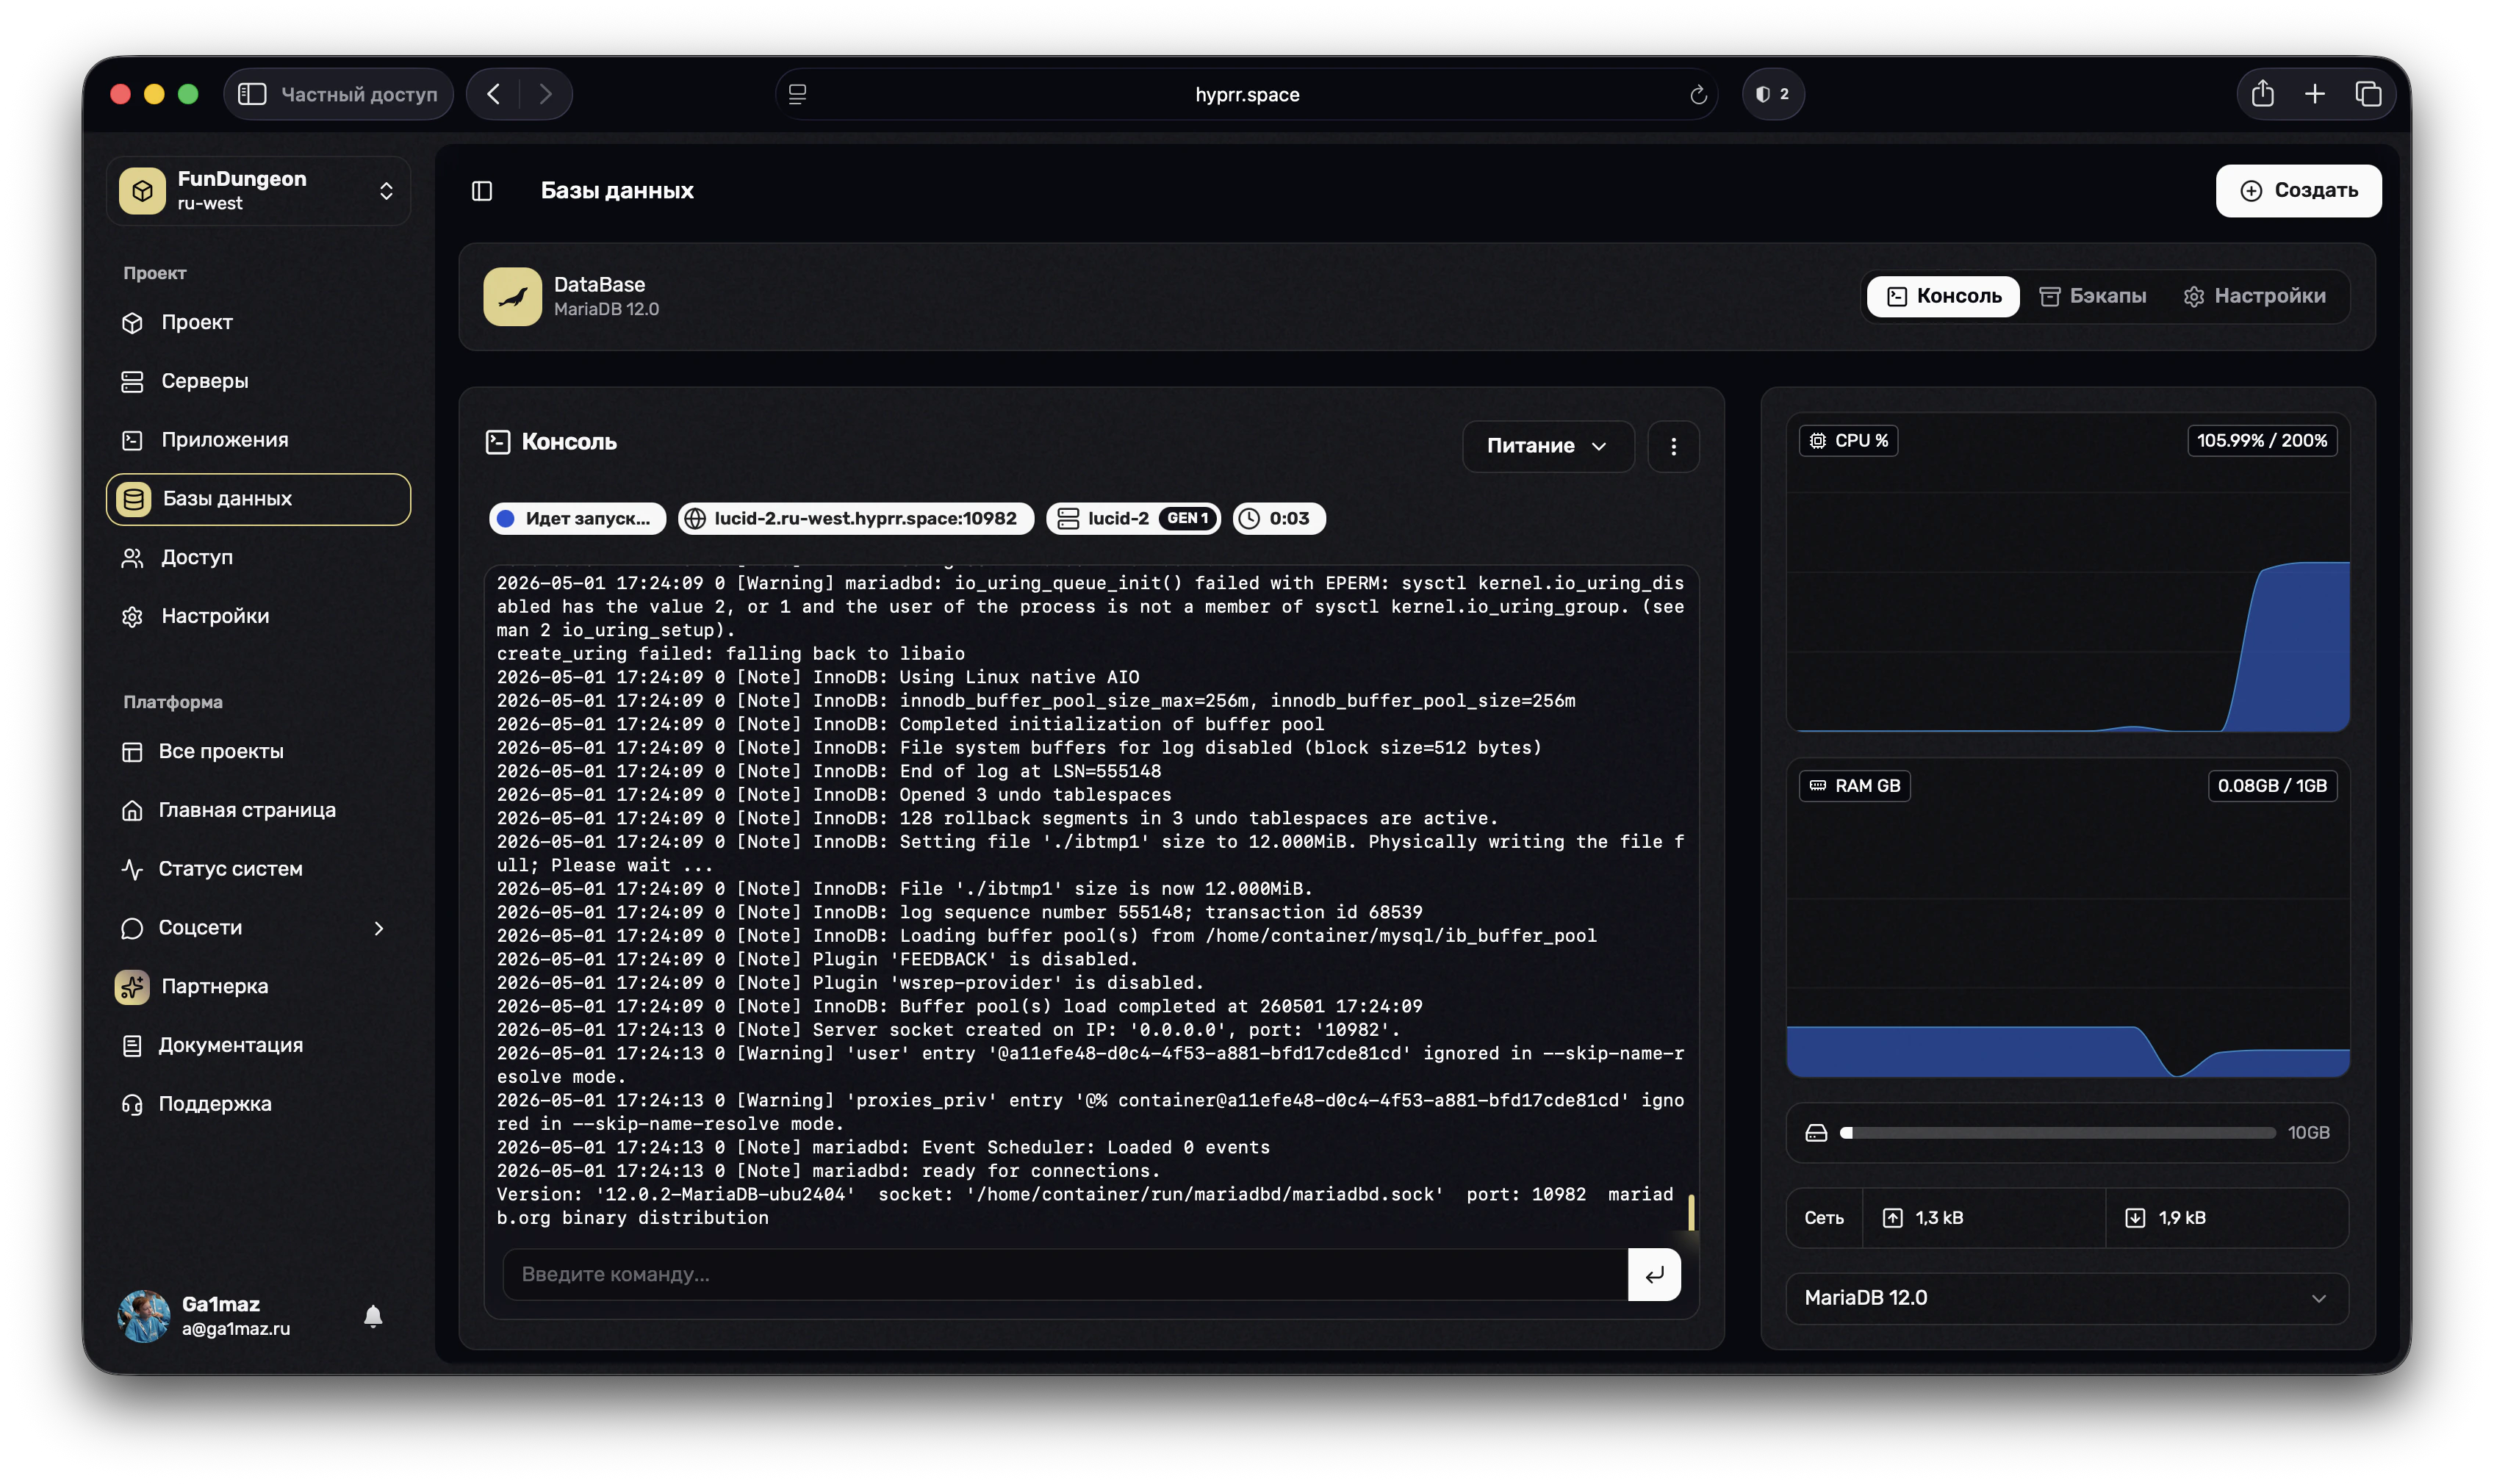Click the 0:03 uptime badge
The height and width of the screenshot is (1484, 2494).
(1278, 518)
